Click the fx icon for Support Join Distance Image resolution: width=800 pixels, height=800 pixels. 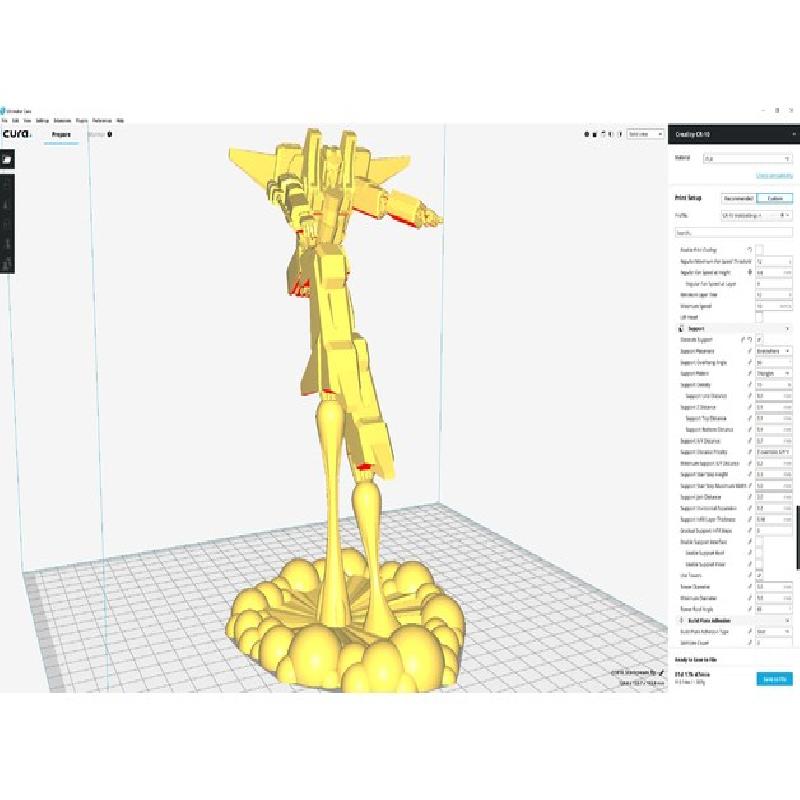(749, 497)
